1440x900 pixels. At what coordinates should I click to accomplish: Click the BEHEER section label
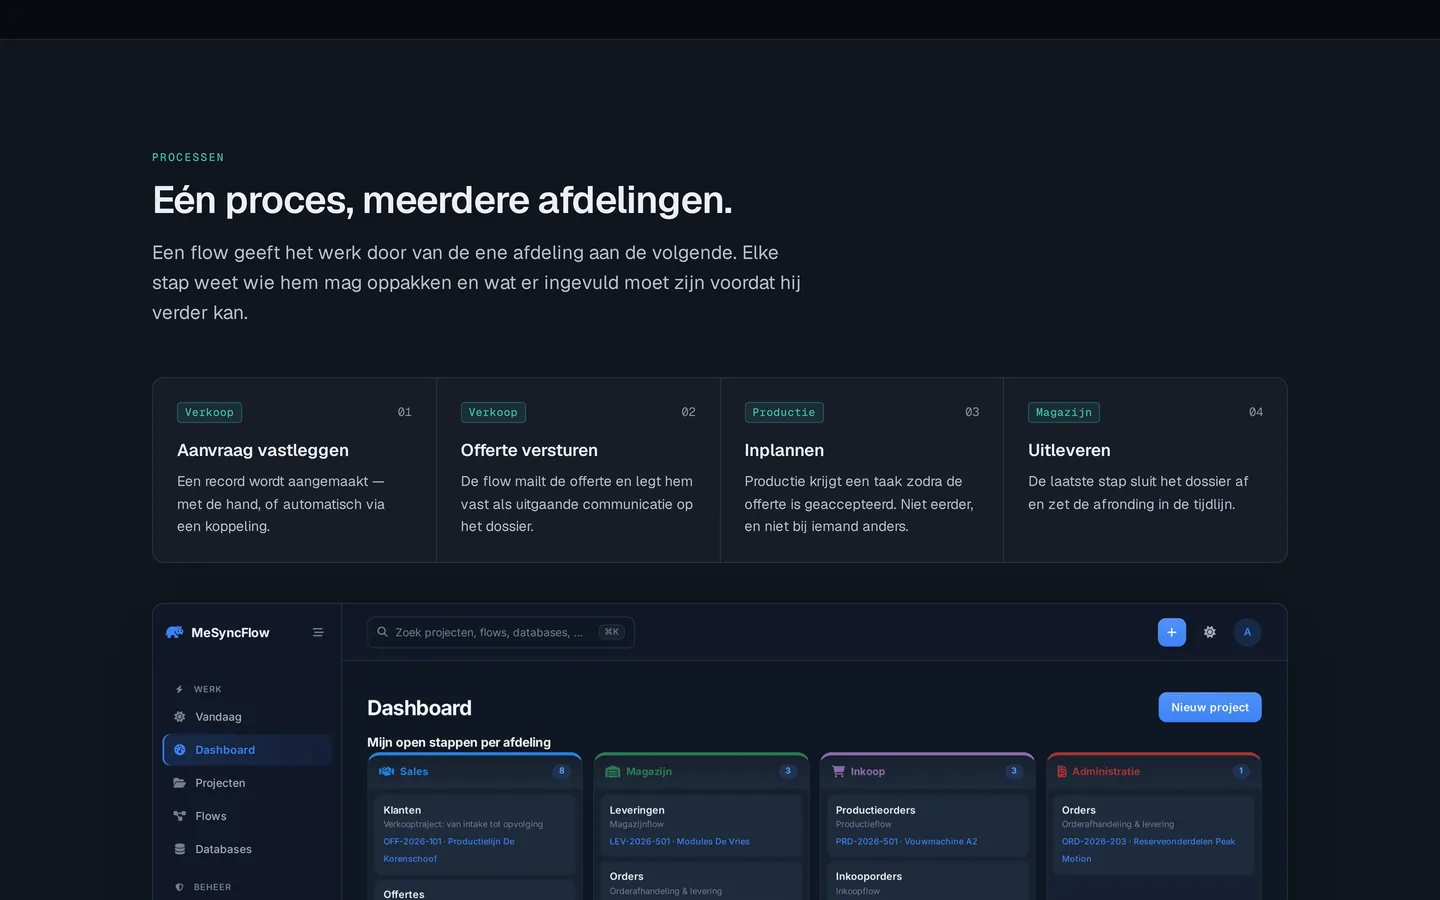[x=212, y=887]
